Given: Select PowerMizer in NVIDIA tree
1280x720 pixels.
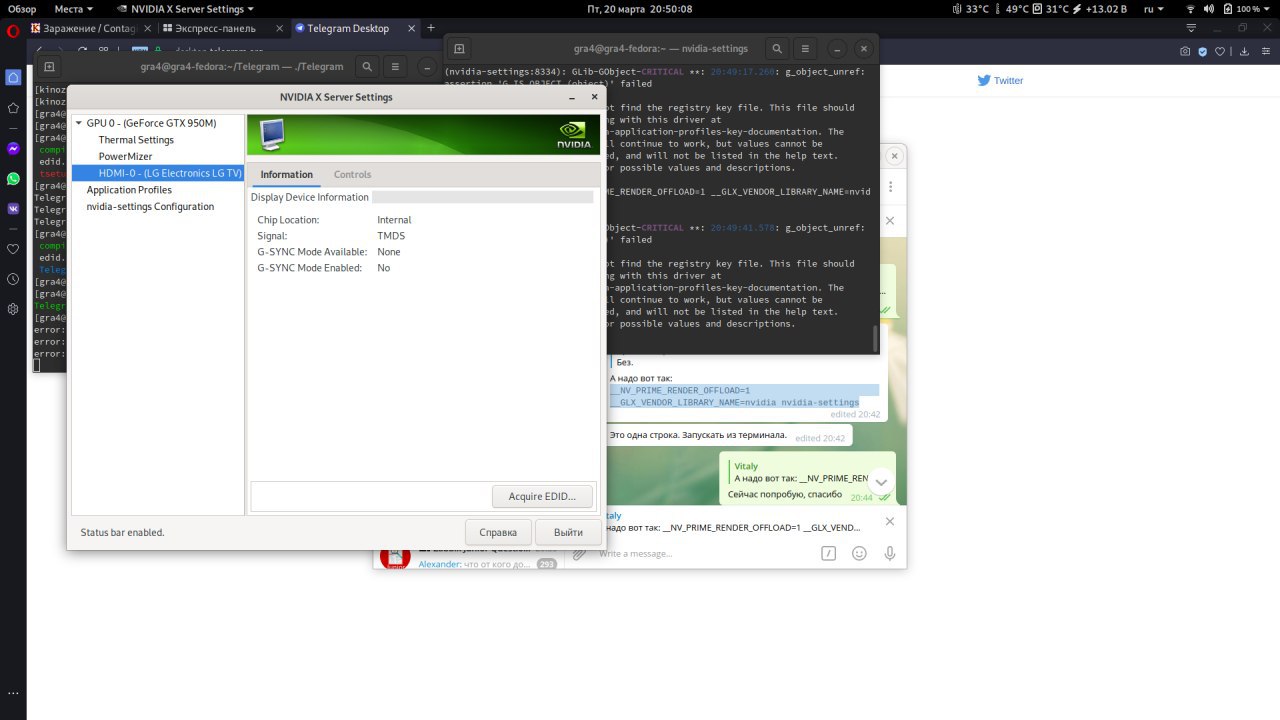Looking at the screenshot, I should coord(126,157).
